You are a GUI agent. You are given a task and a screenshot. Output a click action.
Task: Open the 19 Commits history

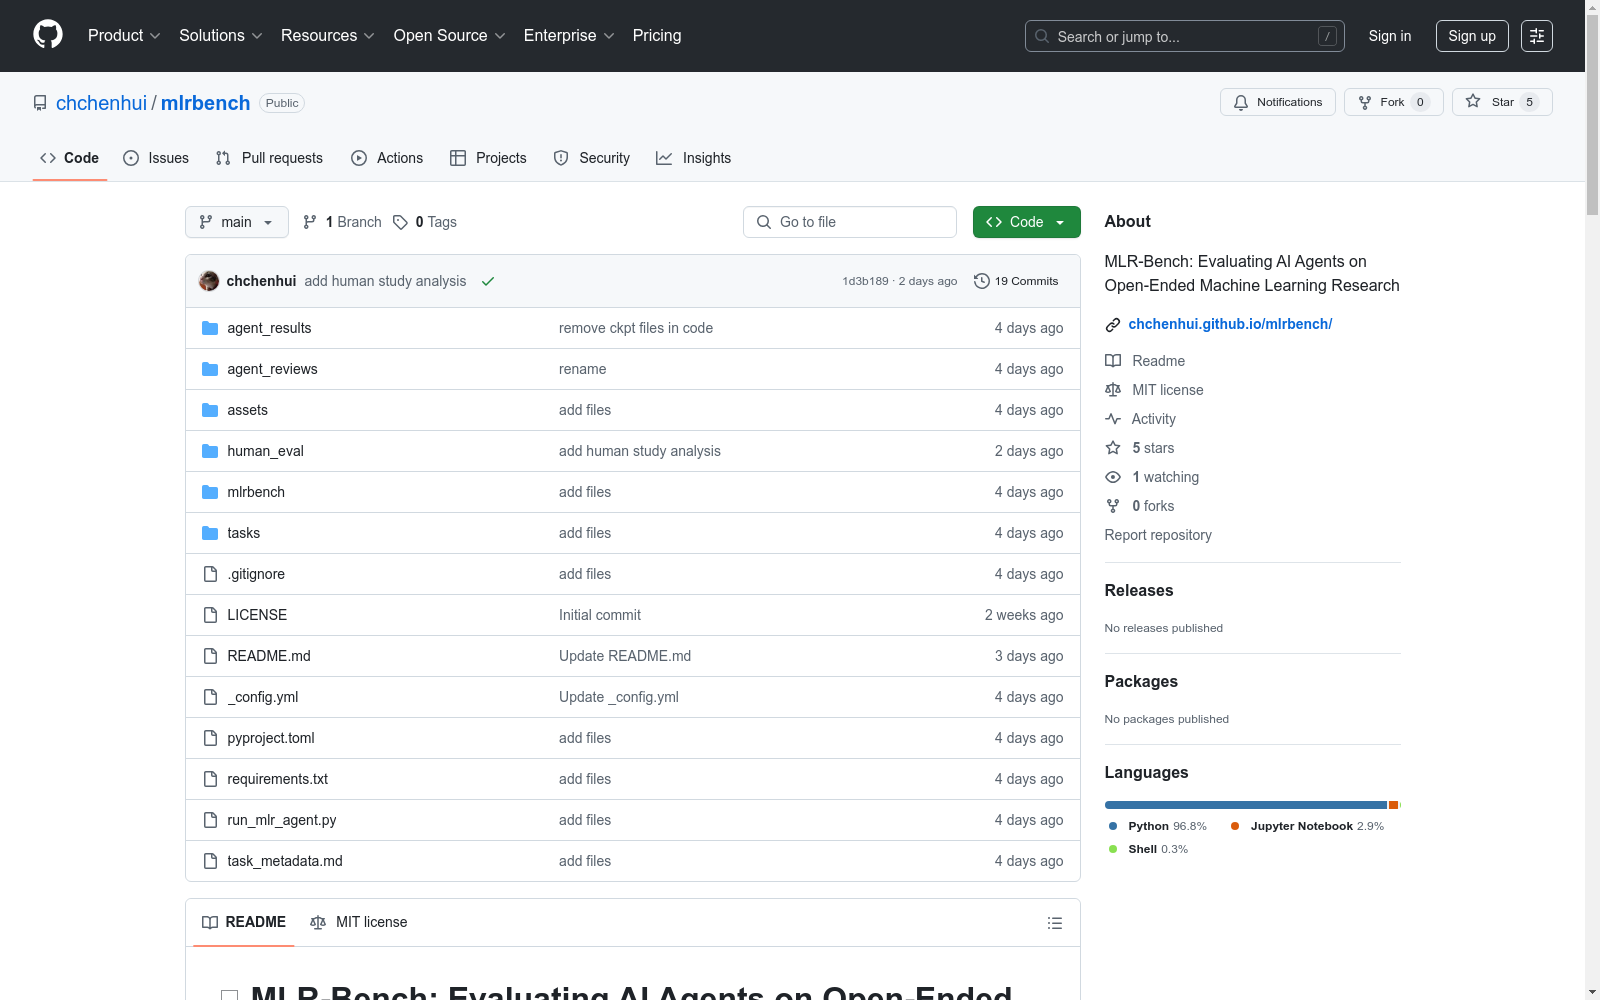1016,281
